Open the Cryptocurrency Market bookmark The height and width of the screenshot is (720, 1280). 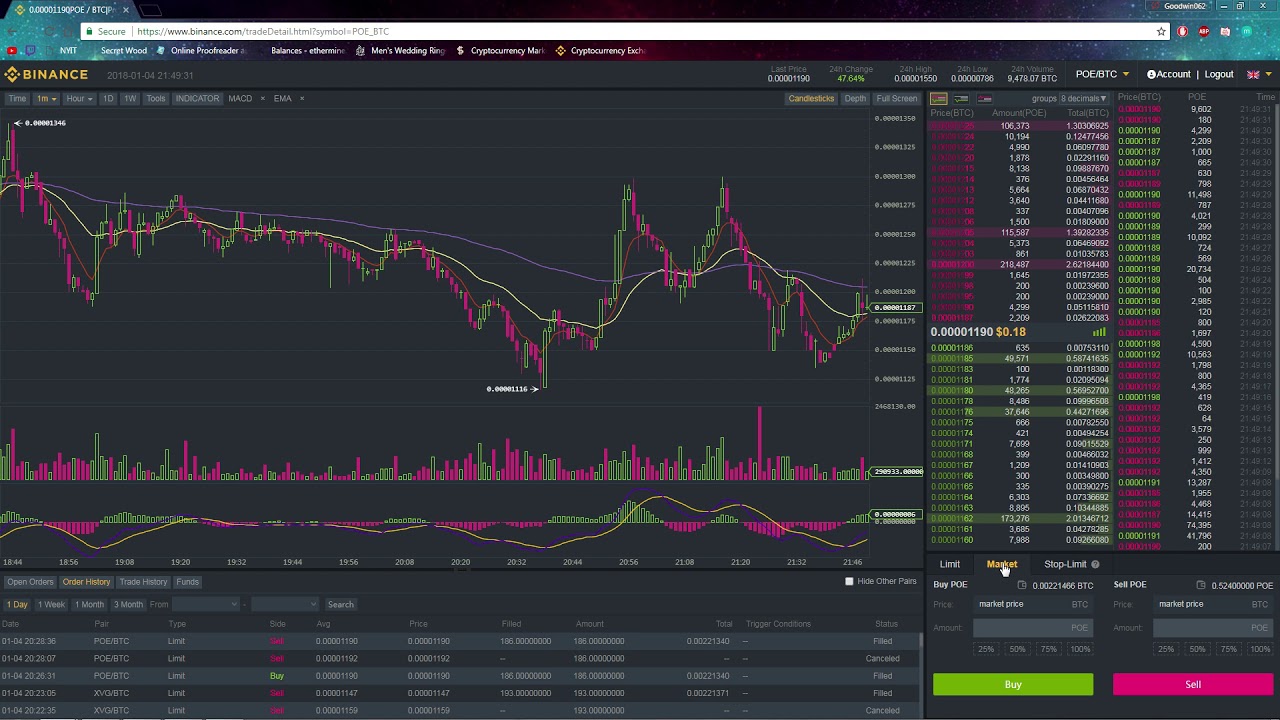[500, 50]
